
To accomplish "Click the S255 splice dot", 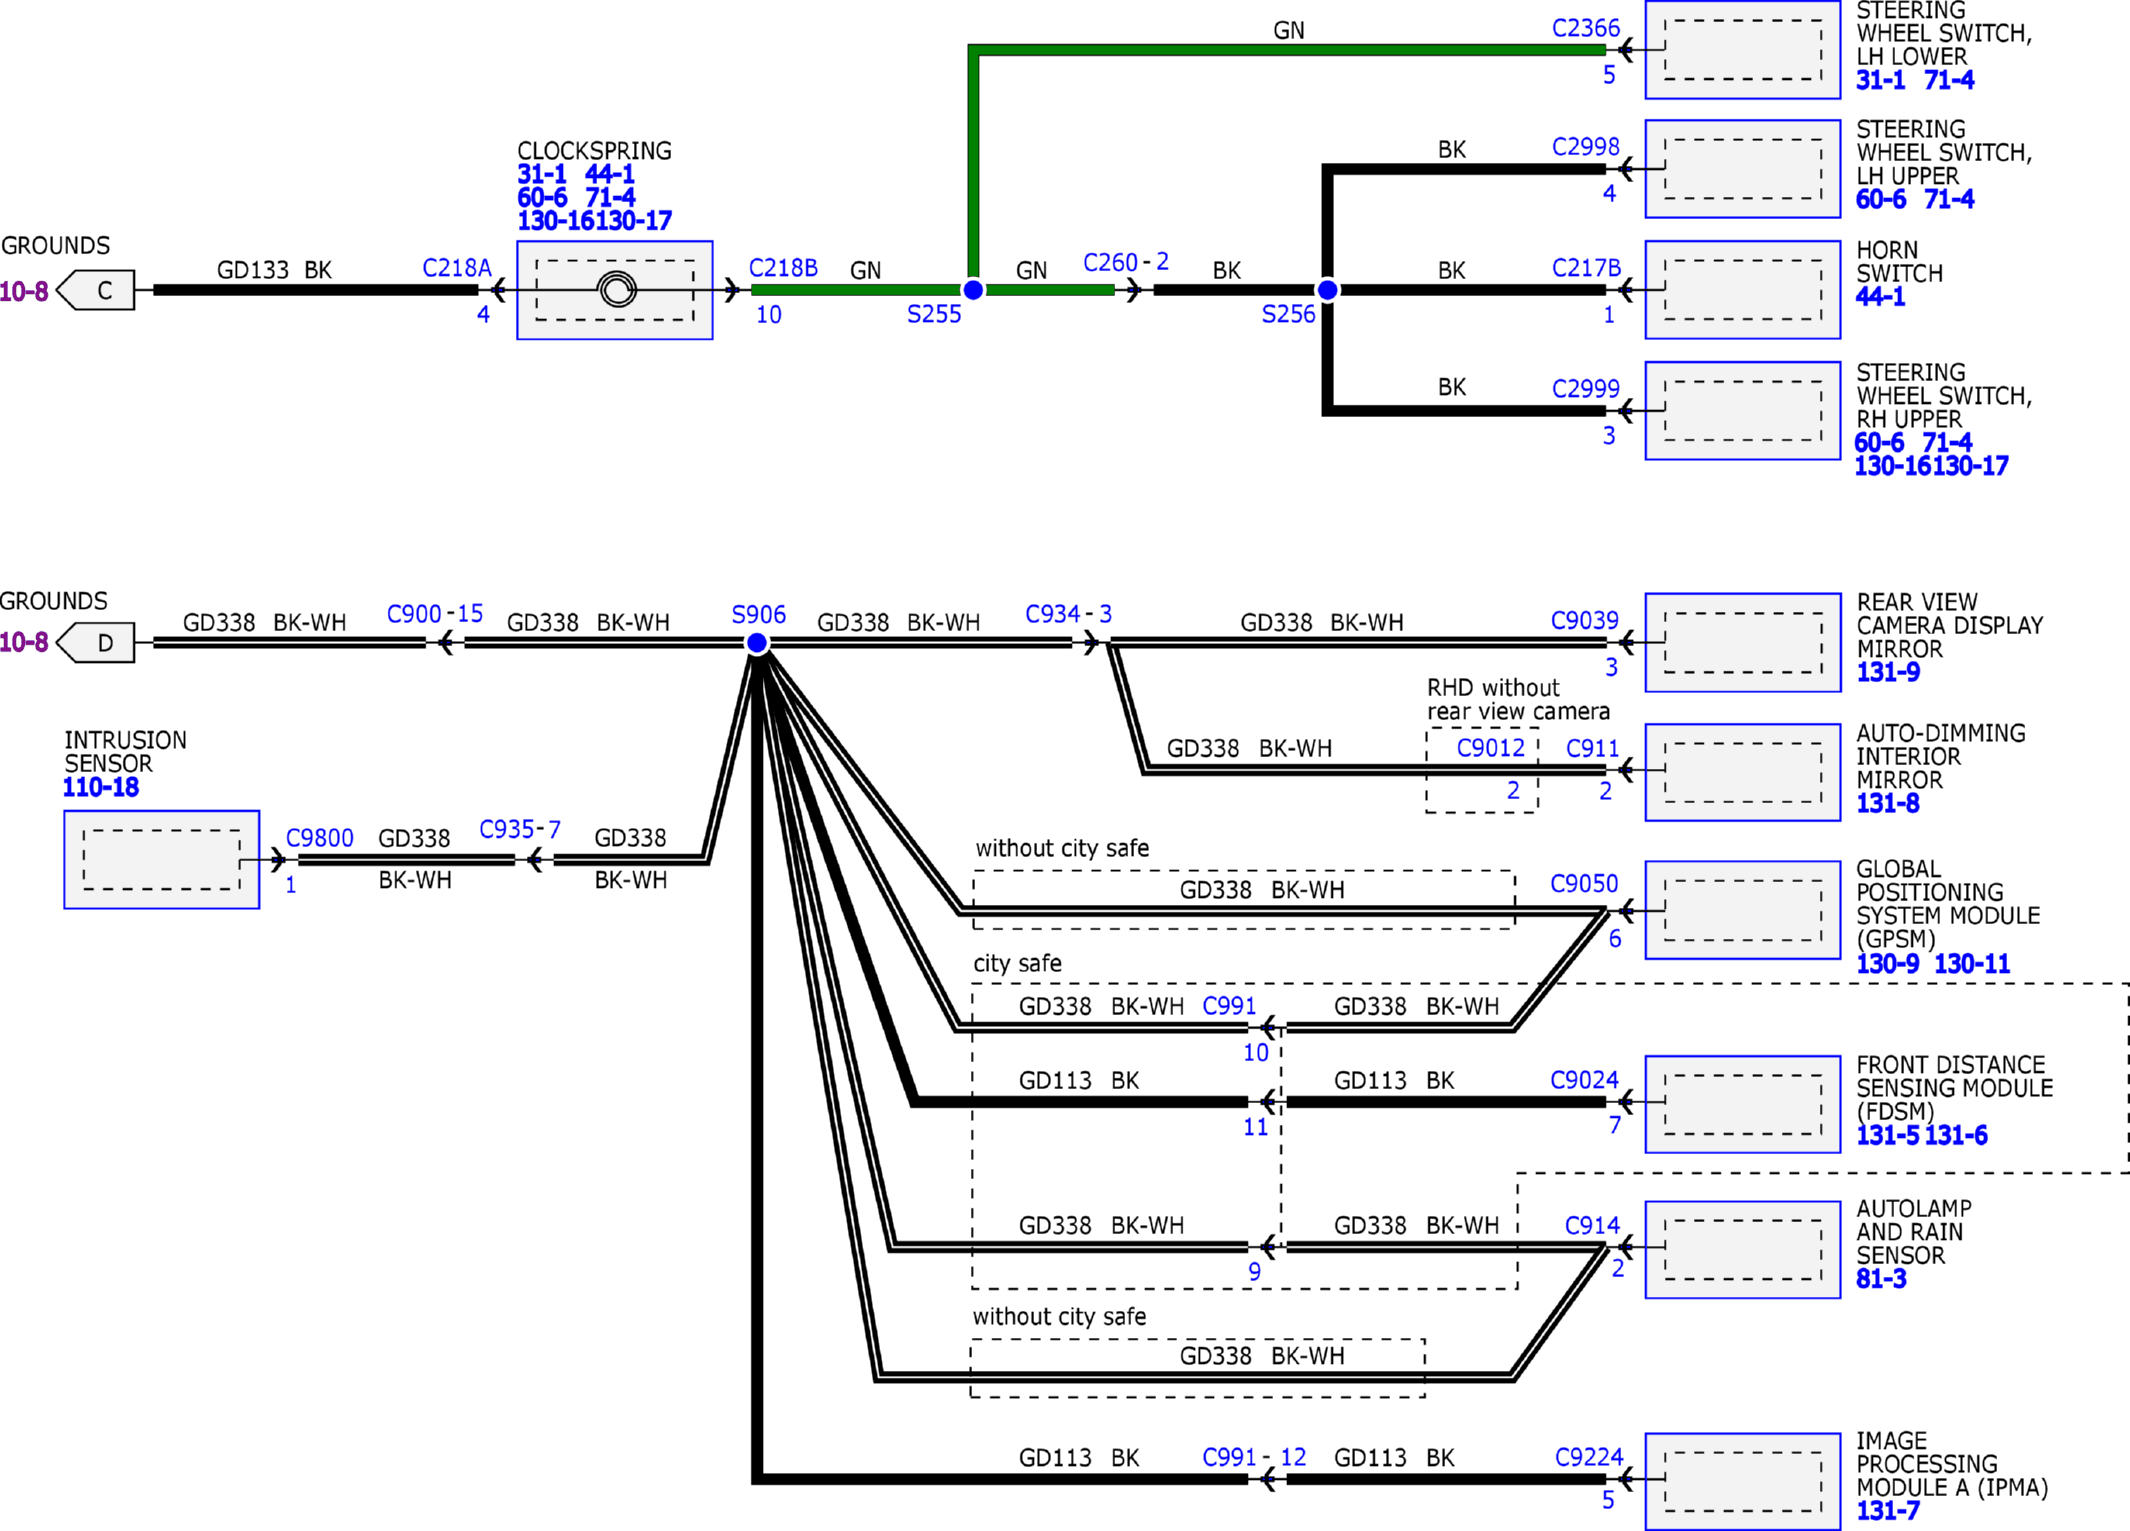I will tap(973, 290).
